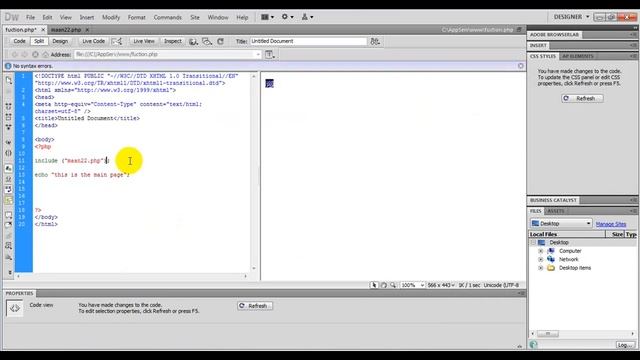
Task: Click the browser Back arrow icon
Action: coord(15,54)
